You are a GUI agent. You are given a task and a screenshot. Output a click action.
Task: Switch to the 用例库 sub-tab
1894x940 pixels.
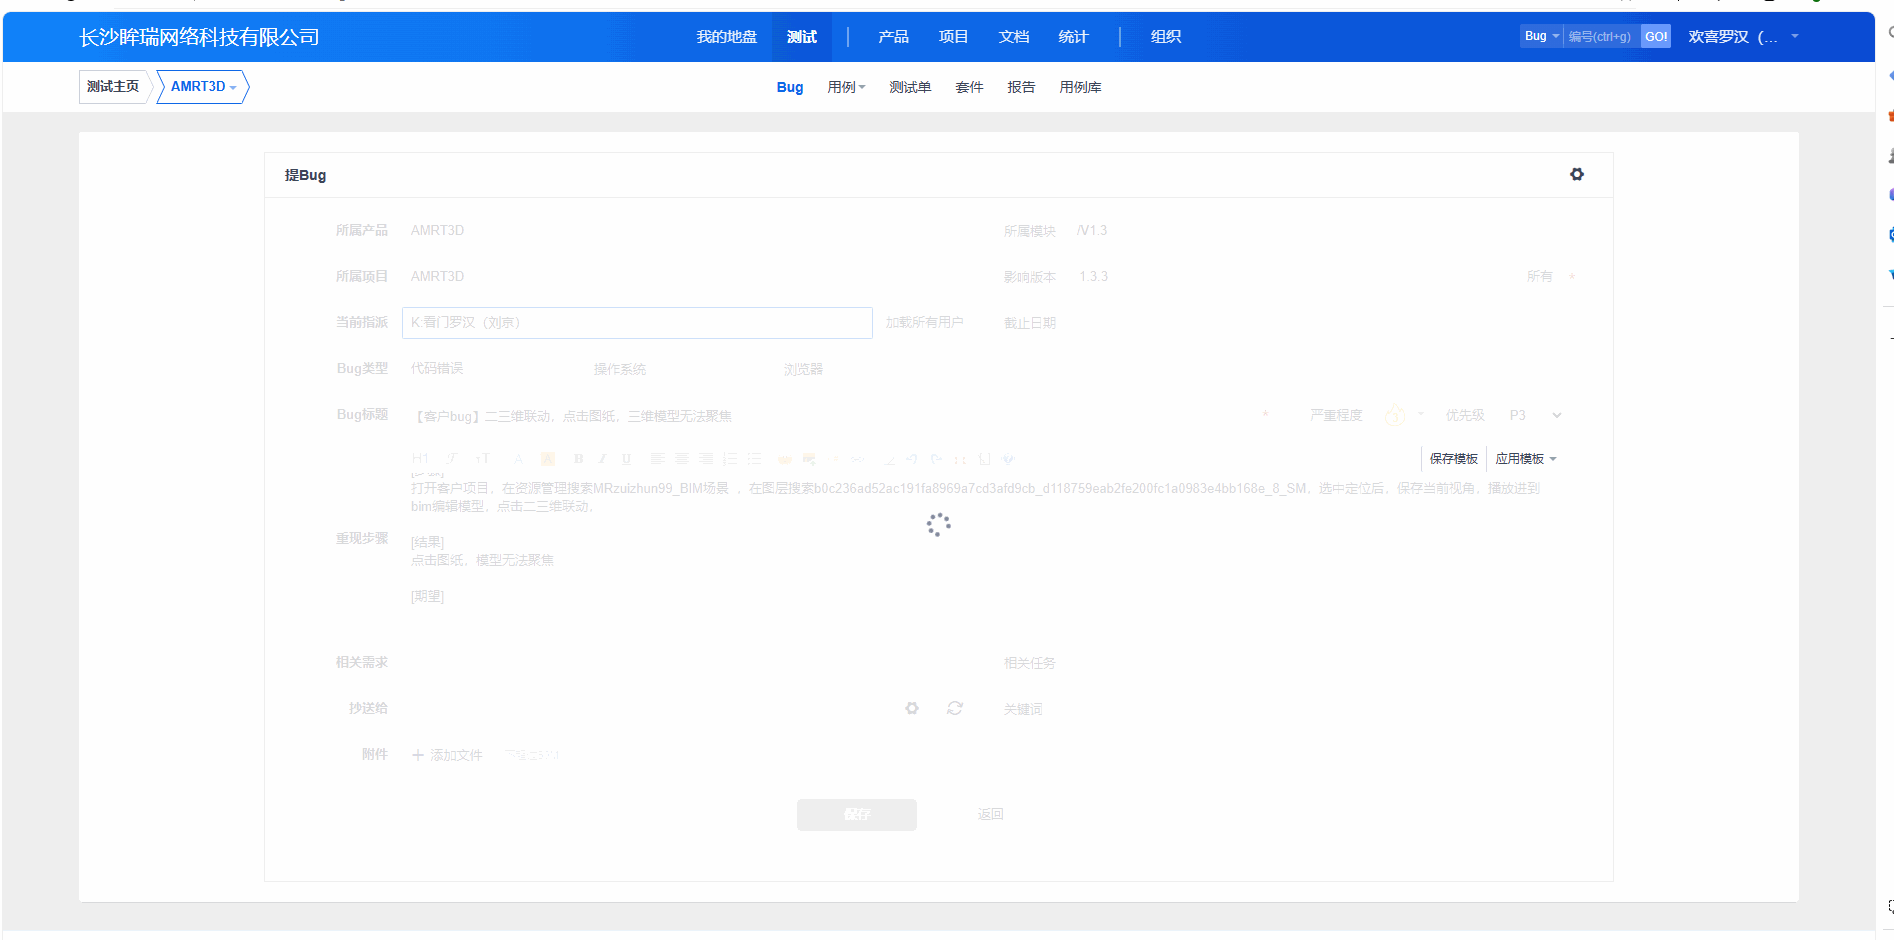tap(1080, 87)
